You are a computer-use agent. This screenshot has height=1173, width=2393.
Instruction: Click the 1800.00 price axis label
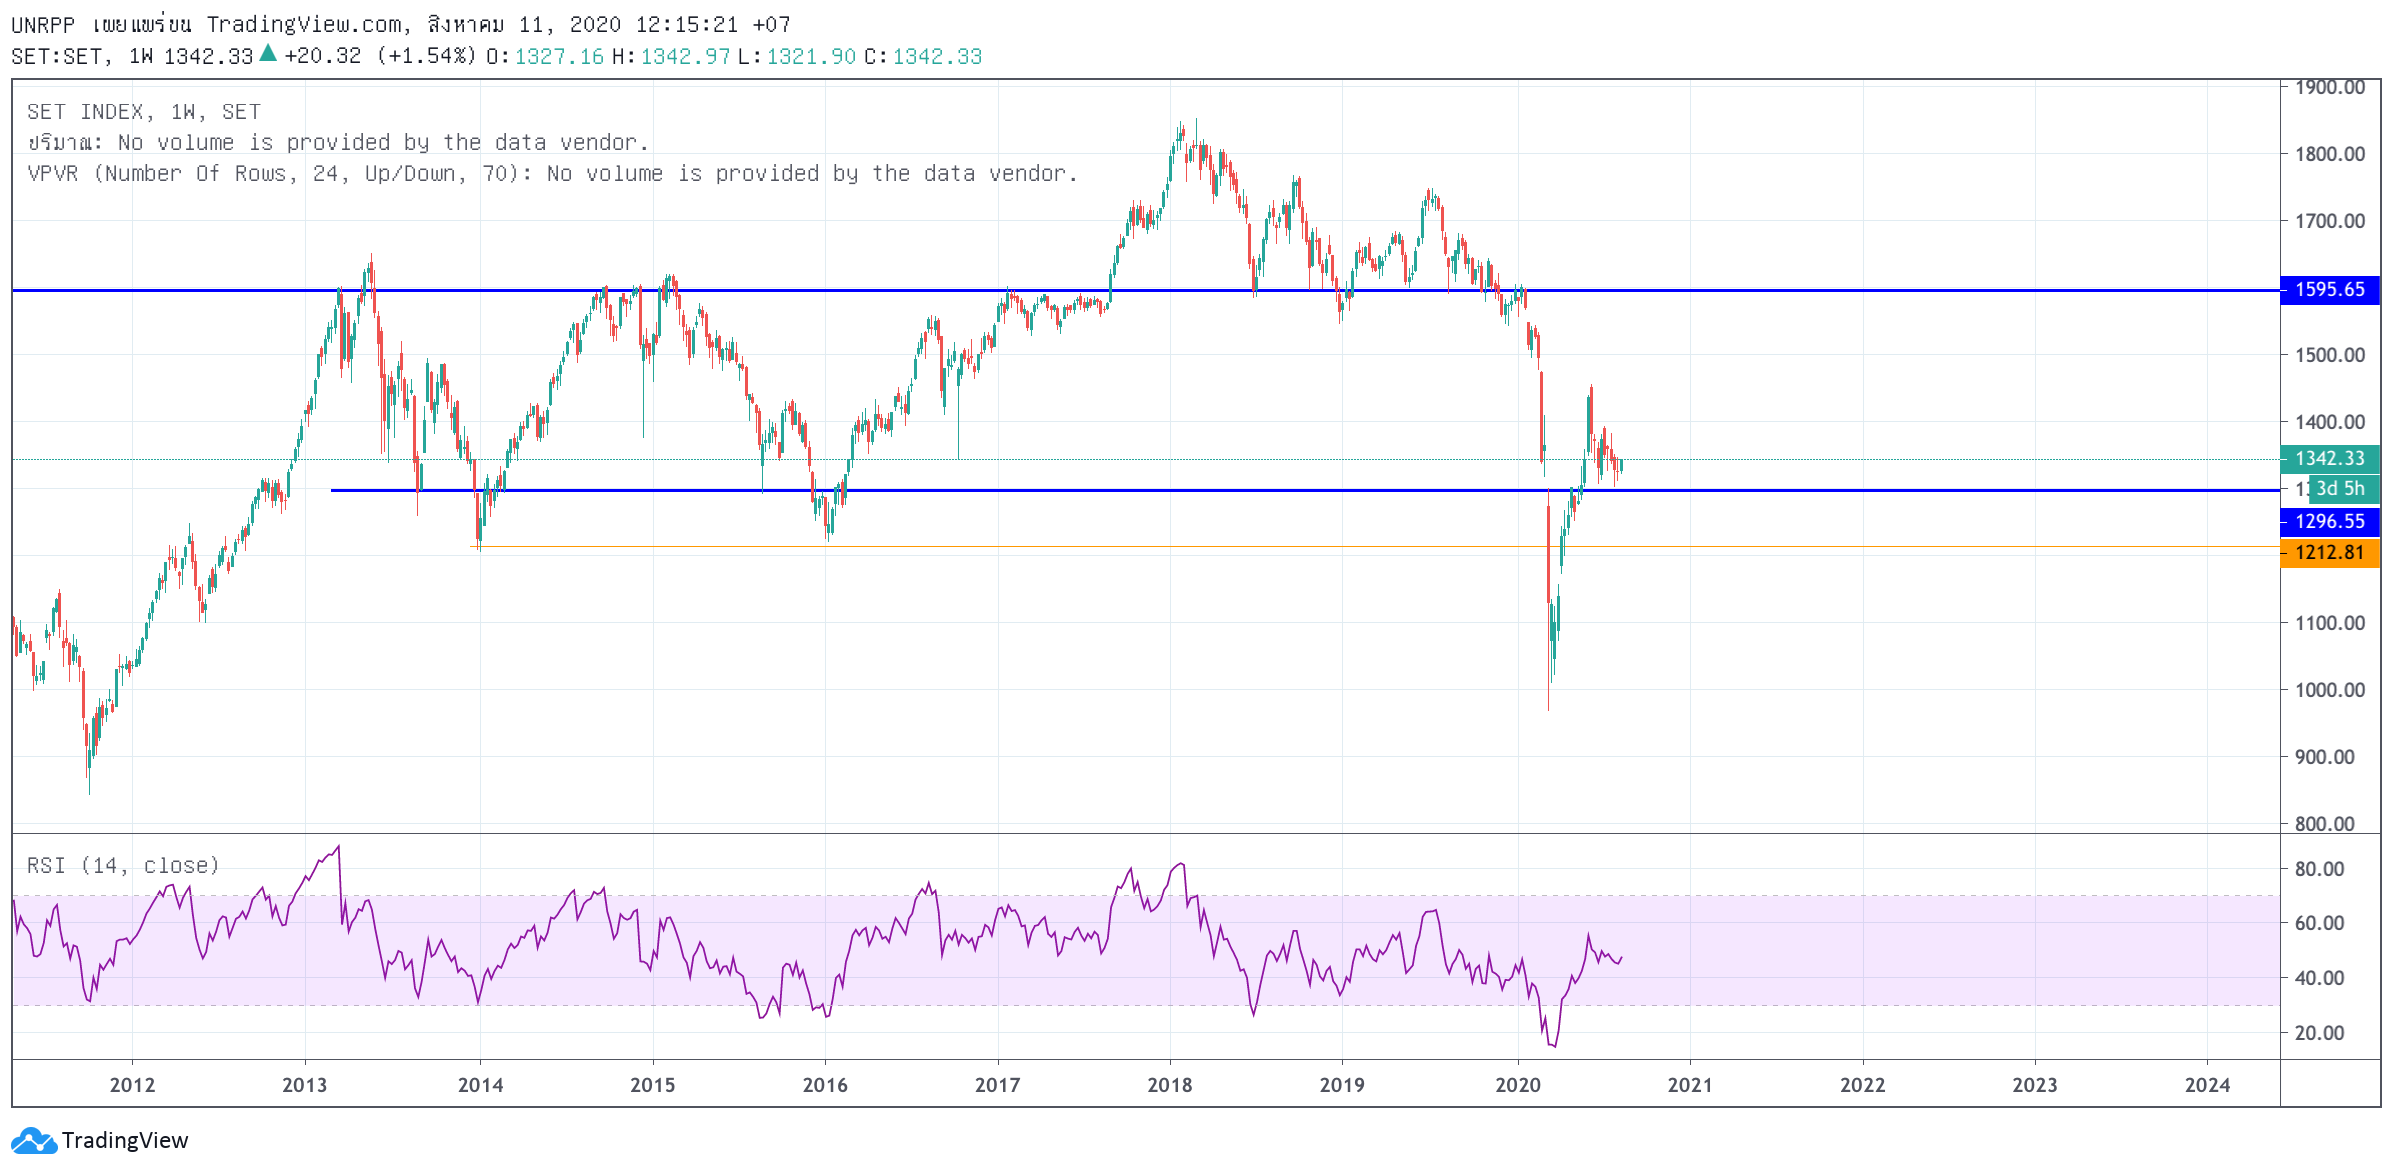pyautogui.click(x=2330, y=154)
